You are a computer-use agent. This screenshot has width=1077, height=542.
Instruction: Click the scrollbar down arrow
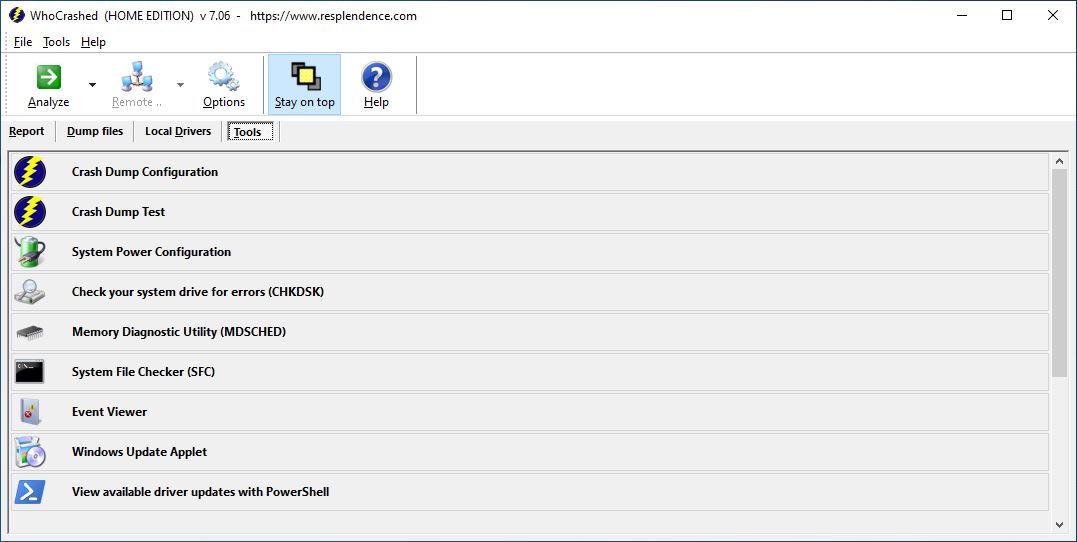tap(1059, 525)
